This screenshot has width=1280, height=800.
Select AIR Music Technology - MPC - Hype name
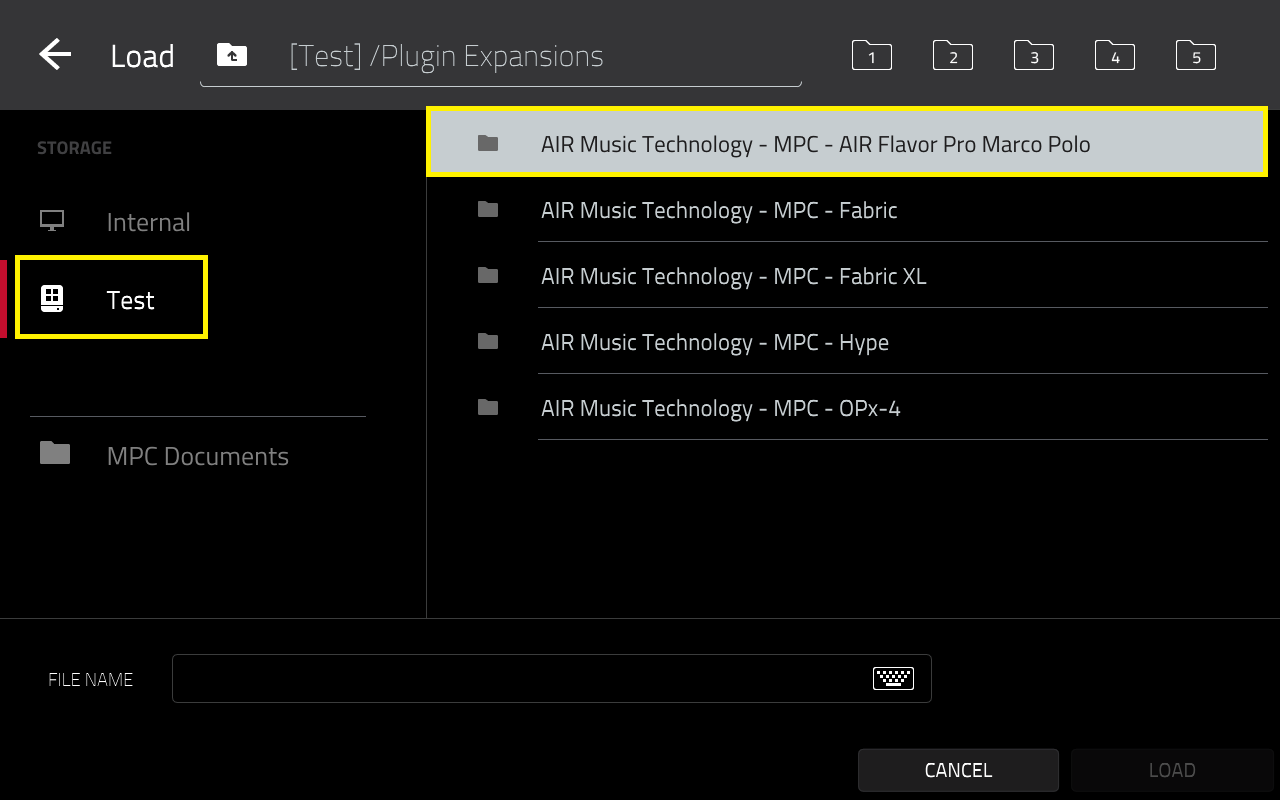pos(715,342)
